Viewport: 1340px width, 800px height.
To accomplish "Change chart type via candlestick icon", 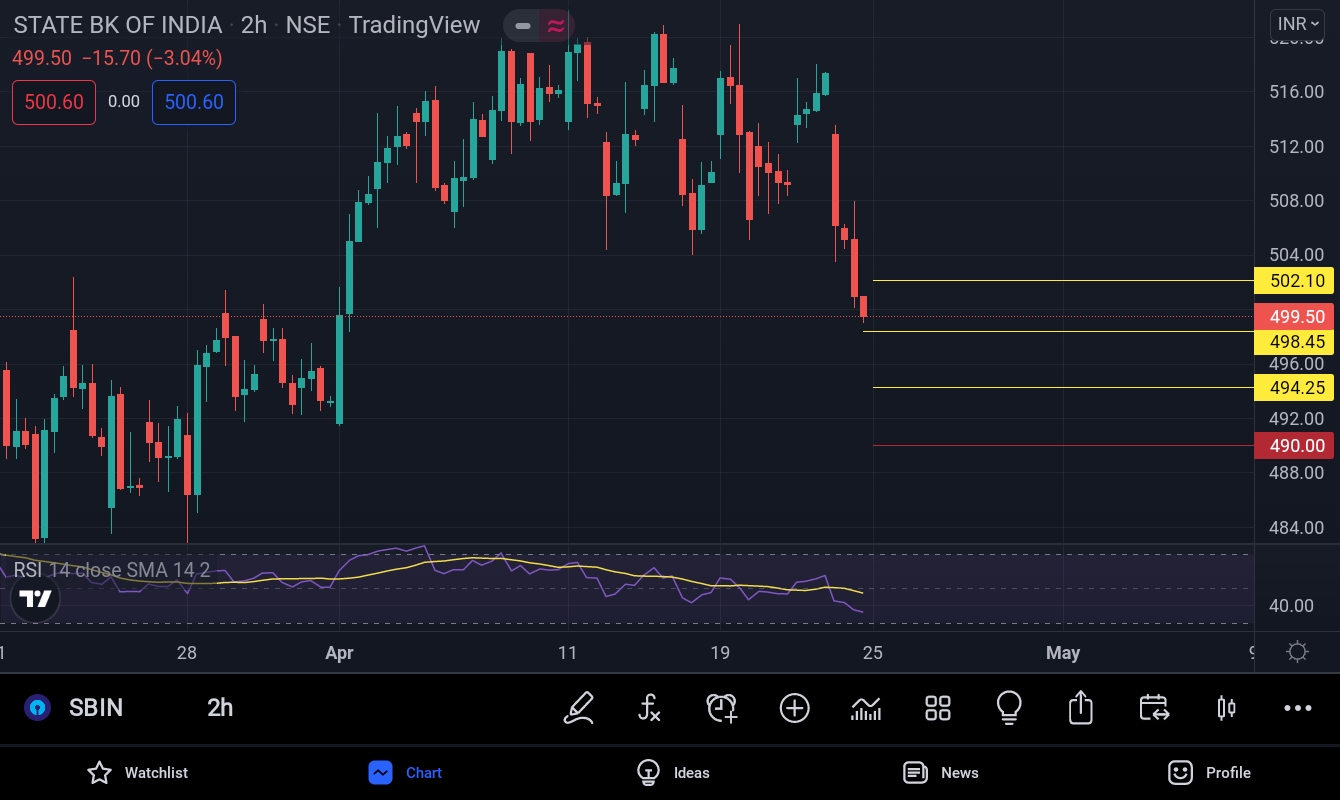I will (1226, 708).
